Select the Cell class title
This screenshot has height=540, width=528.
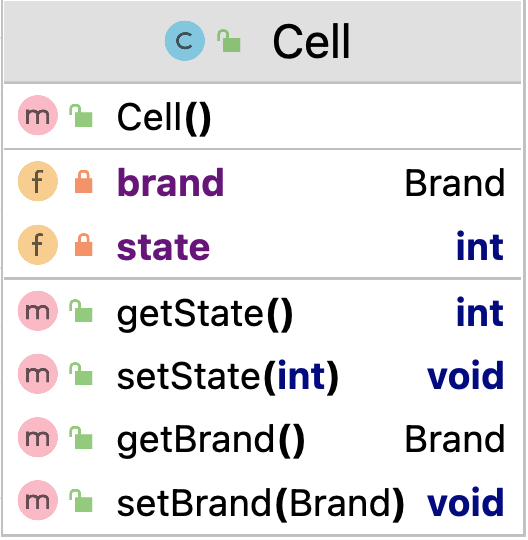311,42
